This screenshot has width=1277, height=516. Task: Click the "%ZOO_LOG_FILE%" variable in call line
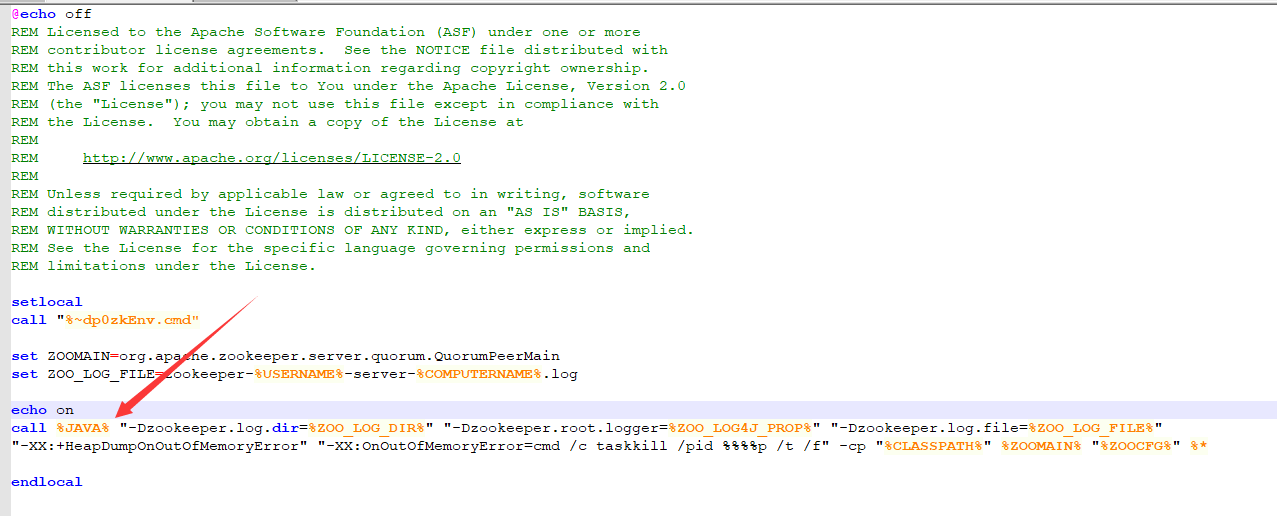[x=1091, y=428]
